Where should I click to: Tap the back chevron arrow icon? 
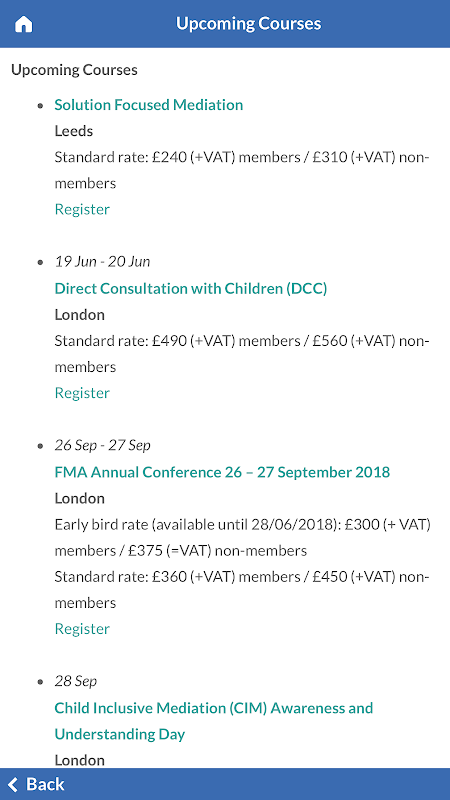click(x=13, y=784)
